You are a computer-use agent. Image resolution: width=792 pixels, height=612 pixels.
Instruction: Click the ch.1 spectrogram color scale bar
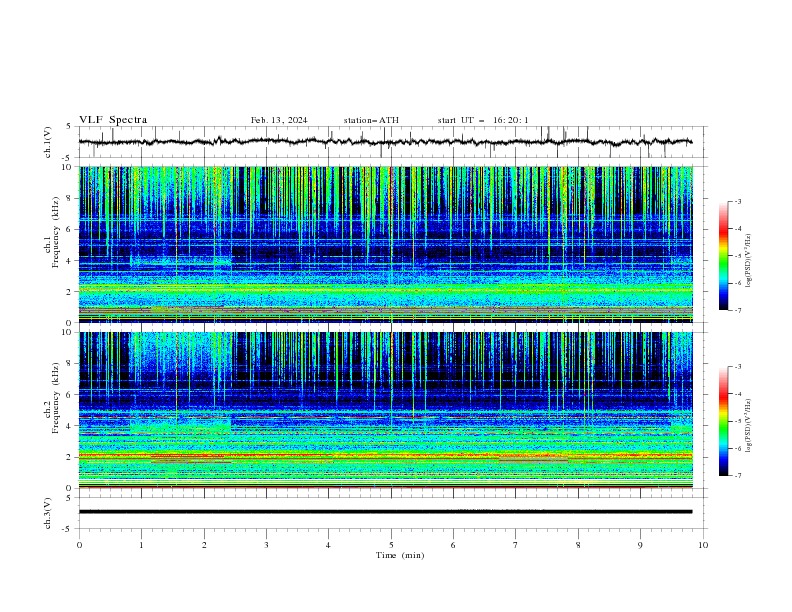(723, 256)
